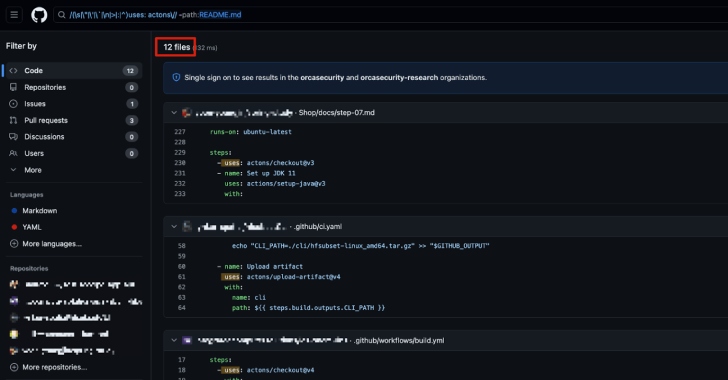Click the Users filter people icon
Viewport: 728px width, 380px height.
(13, 153)
